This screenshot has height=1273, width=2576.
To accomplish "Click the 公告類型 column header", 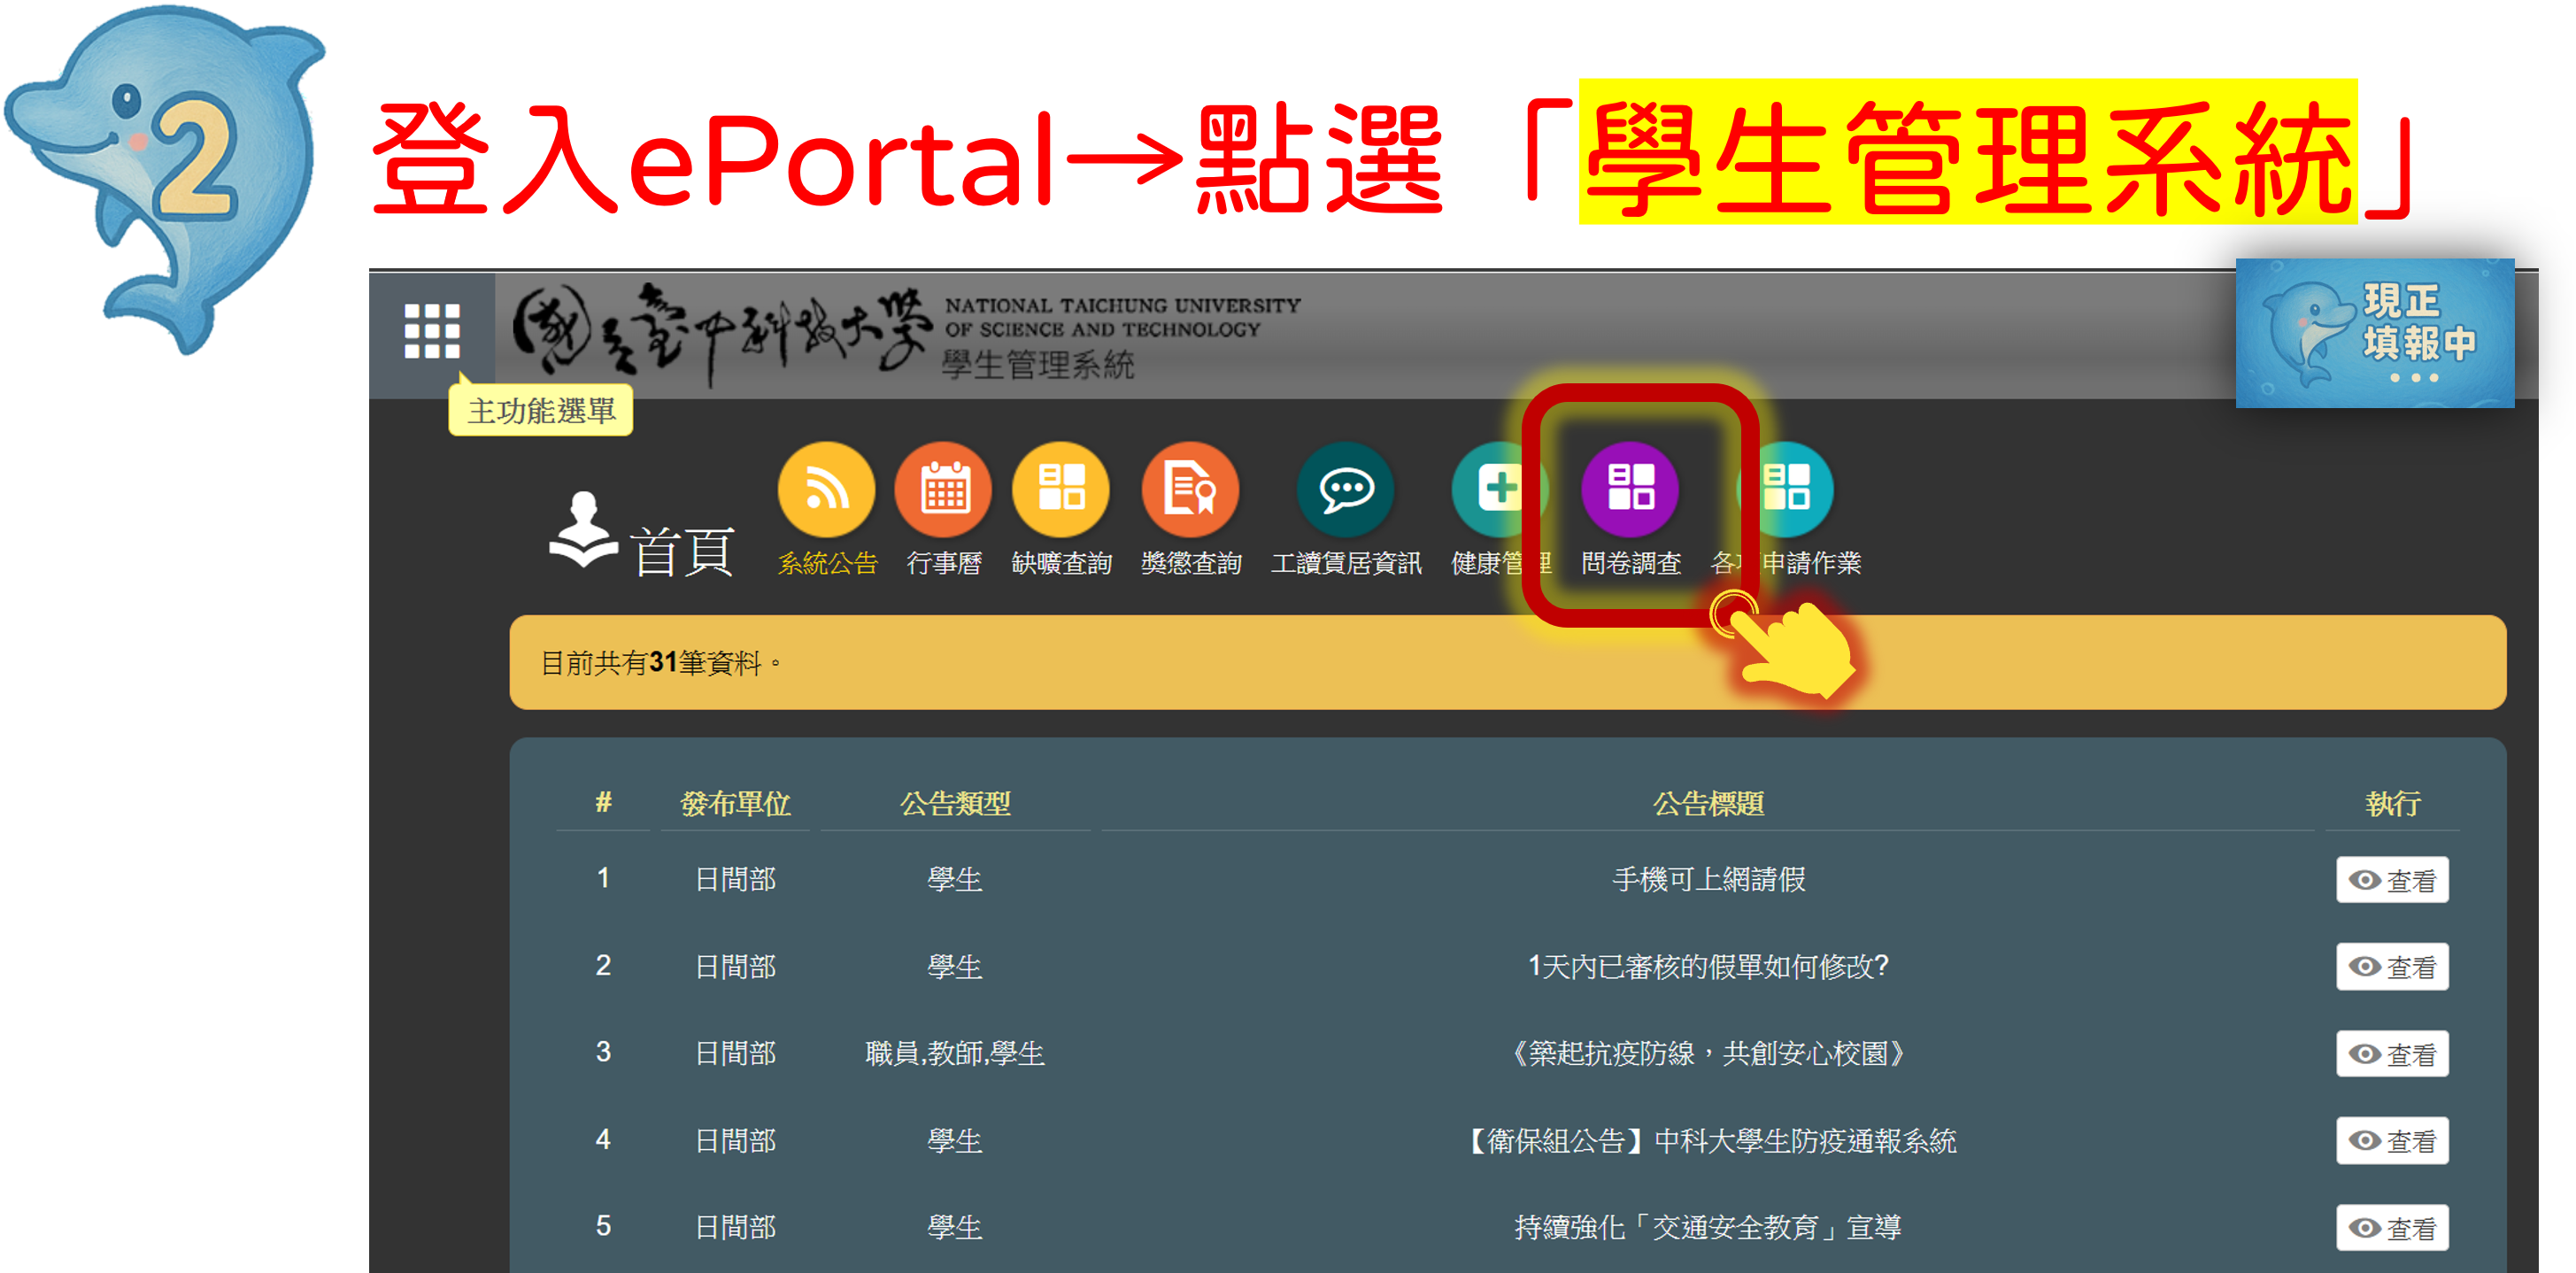I will [x=955, y=803].
